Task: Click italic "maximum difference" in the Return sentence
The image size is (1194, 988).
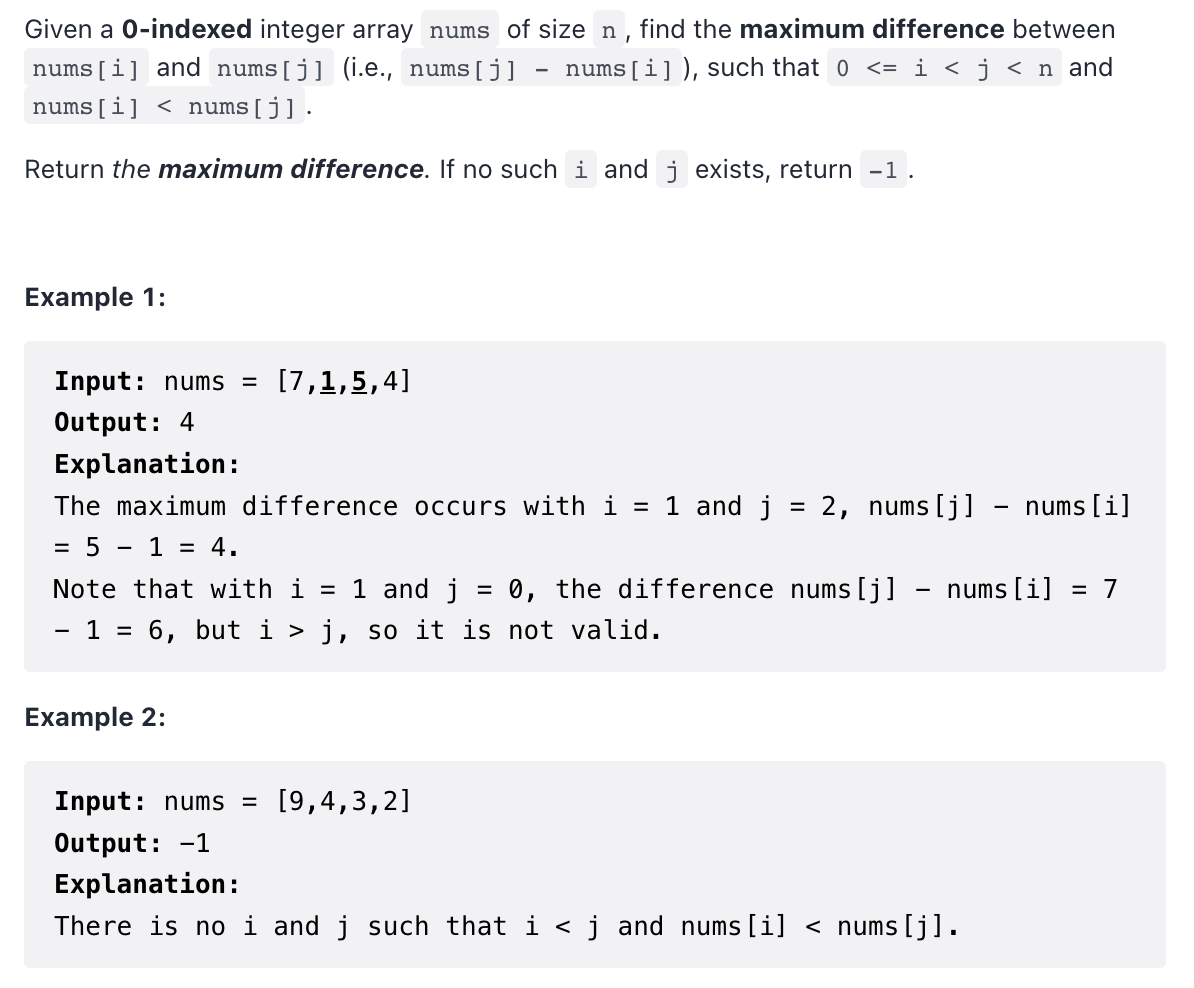Action: click(x=291, y=169)
